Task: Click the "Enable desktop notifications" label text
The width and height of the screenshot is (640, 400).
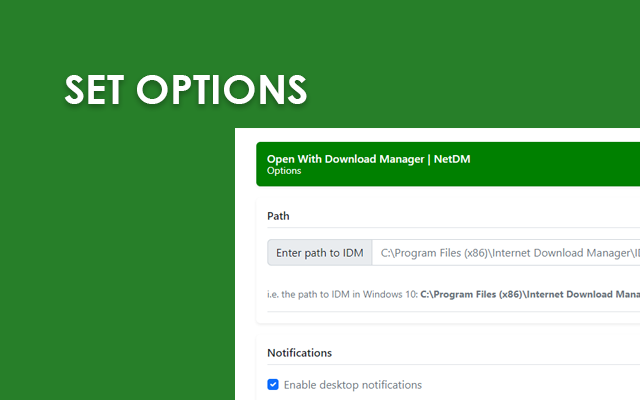Action: [352, 385]
